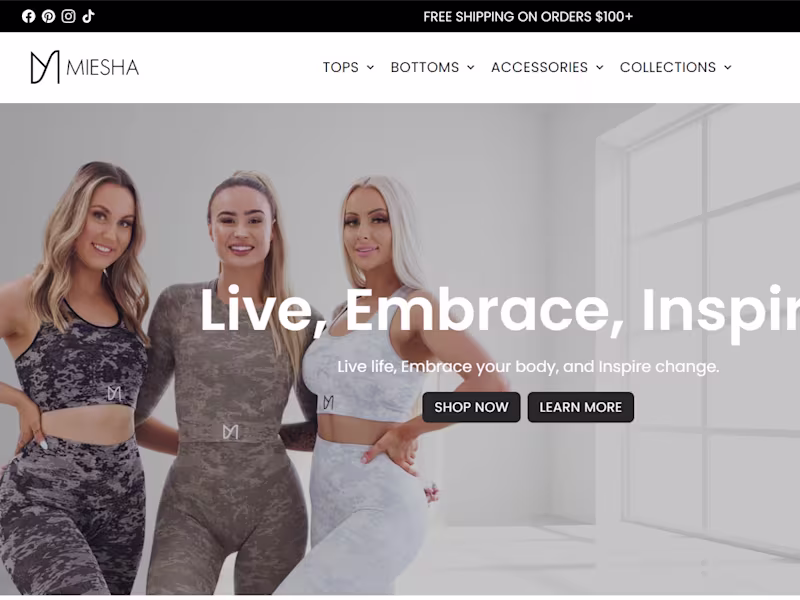The width and height of the screenshot is (800, 600).
Task: Click the LEARN MORE button
Action: [x=581, y=407]
